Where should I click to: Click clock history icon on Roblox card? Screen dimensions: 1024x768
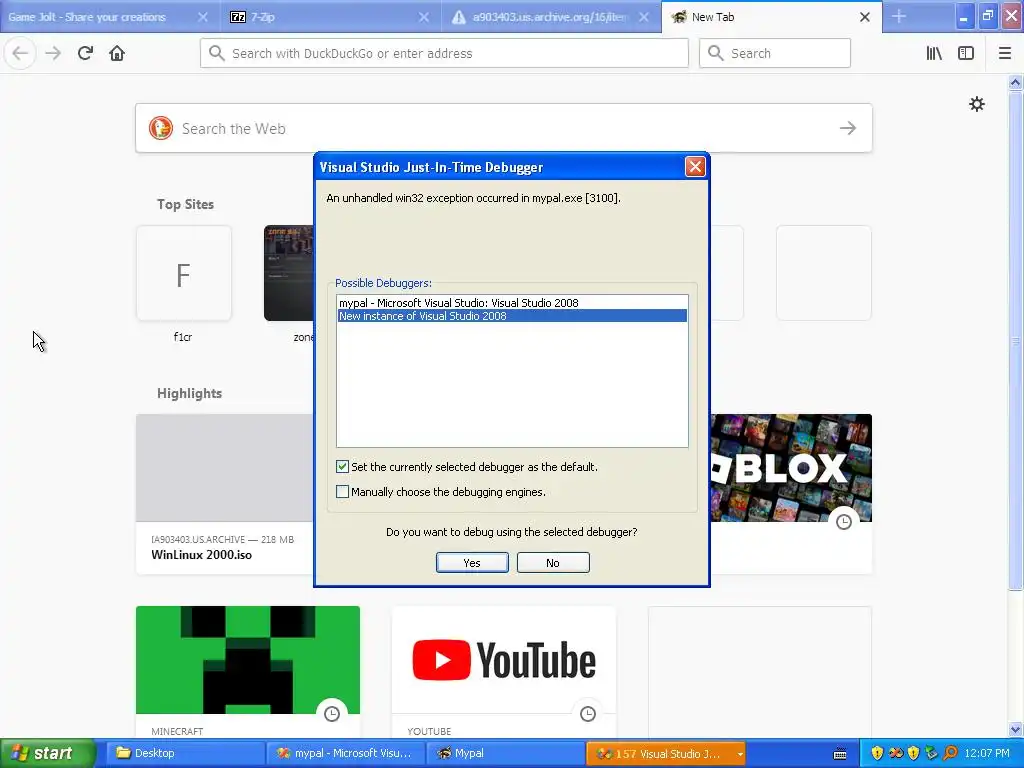pos(844,521)
